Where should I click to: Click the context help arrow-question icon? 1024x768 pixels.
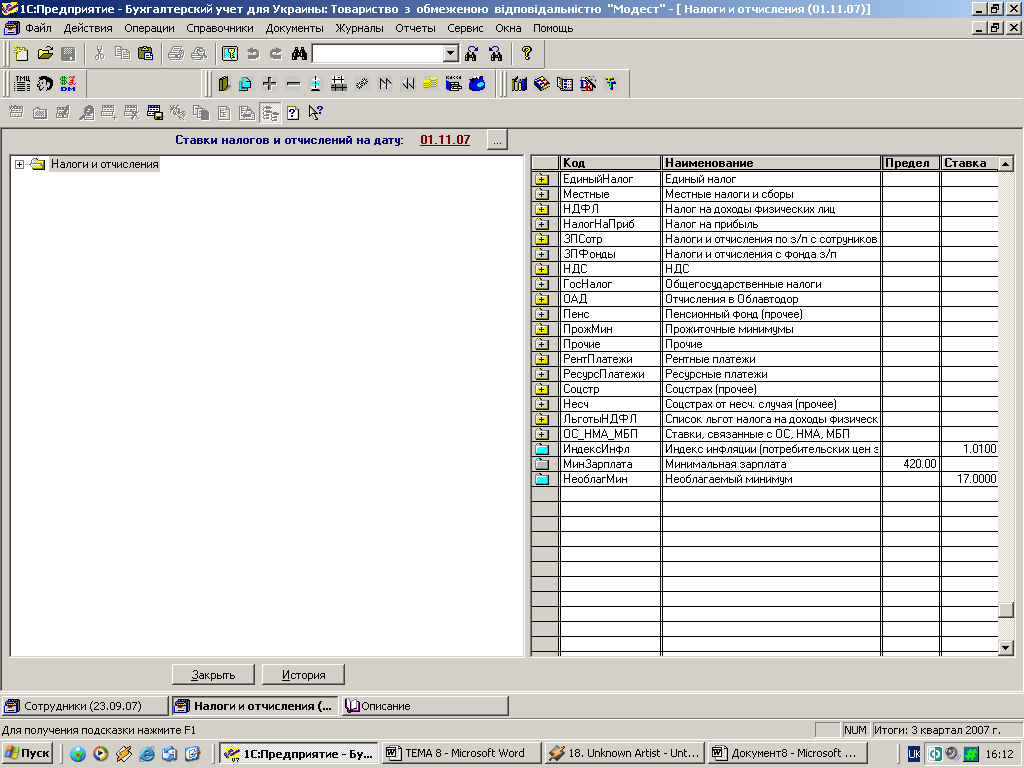(316, 113)
